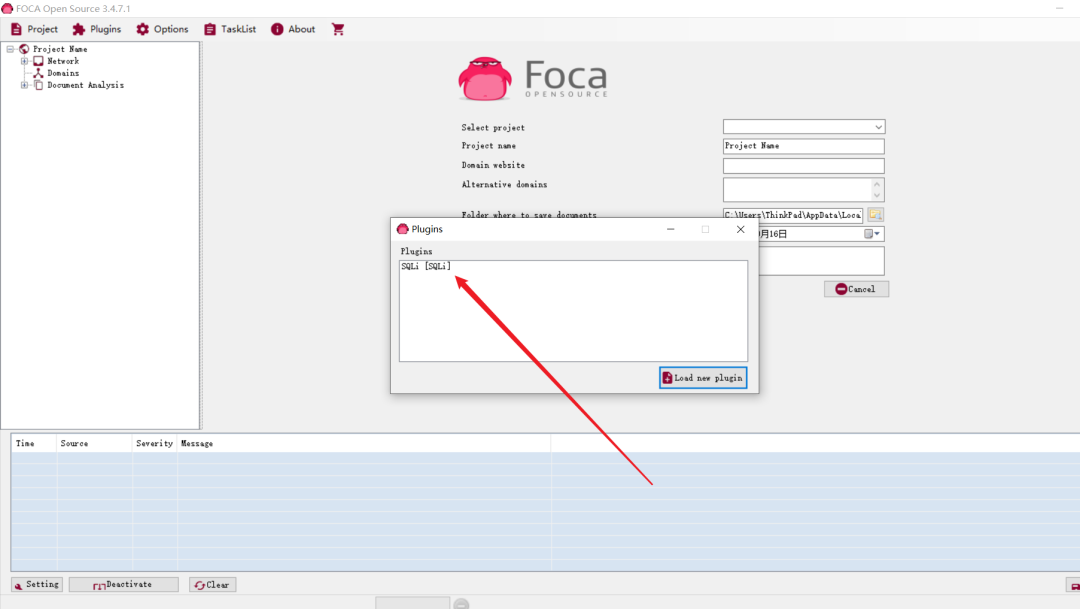Image resolution: width=1080 pixels, height=609 pixels.
Task: Click the Foca icon in the Plugins dialog title
Action: point(403,229)
